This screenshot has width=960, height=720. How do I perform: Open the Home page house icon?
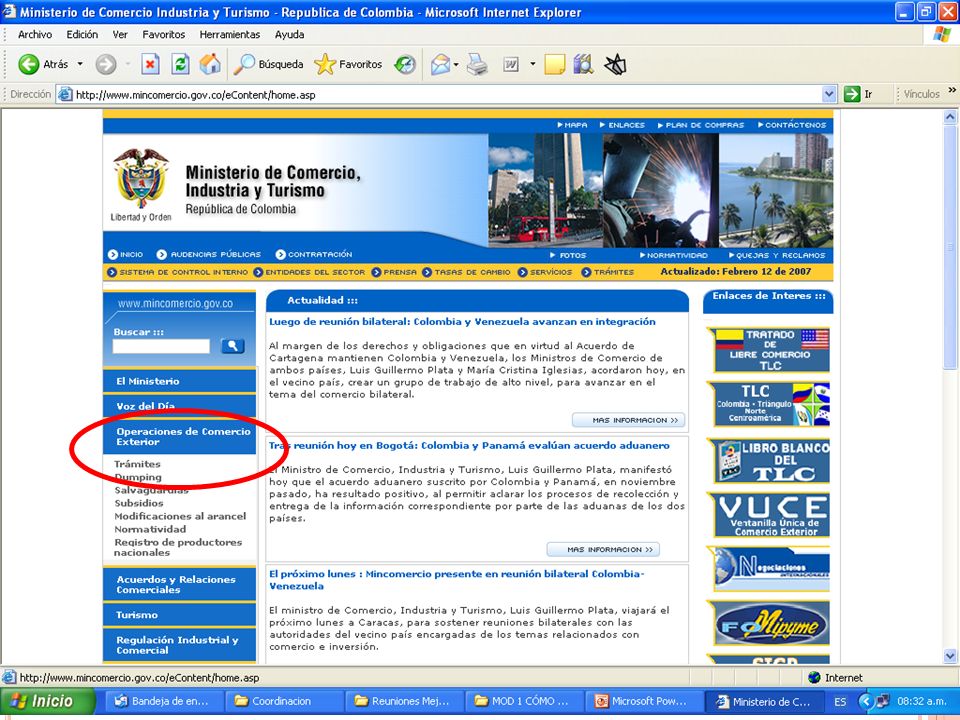click(x=210, y=64)
